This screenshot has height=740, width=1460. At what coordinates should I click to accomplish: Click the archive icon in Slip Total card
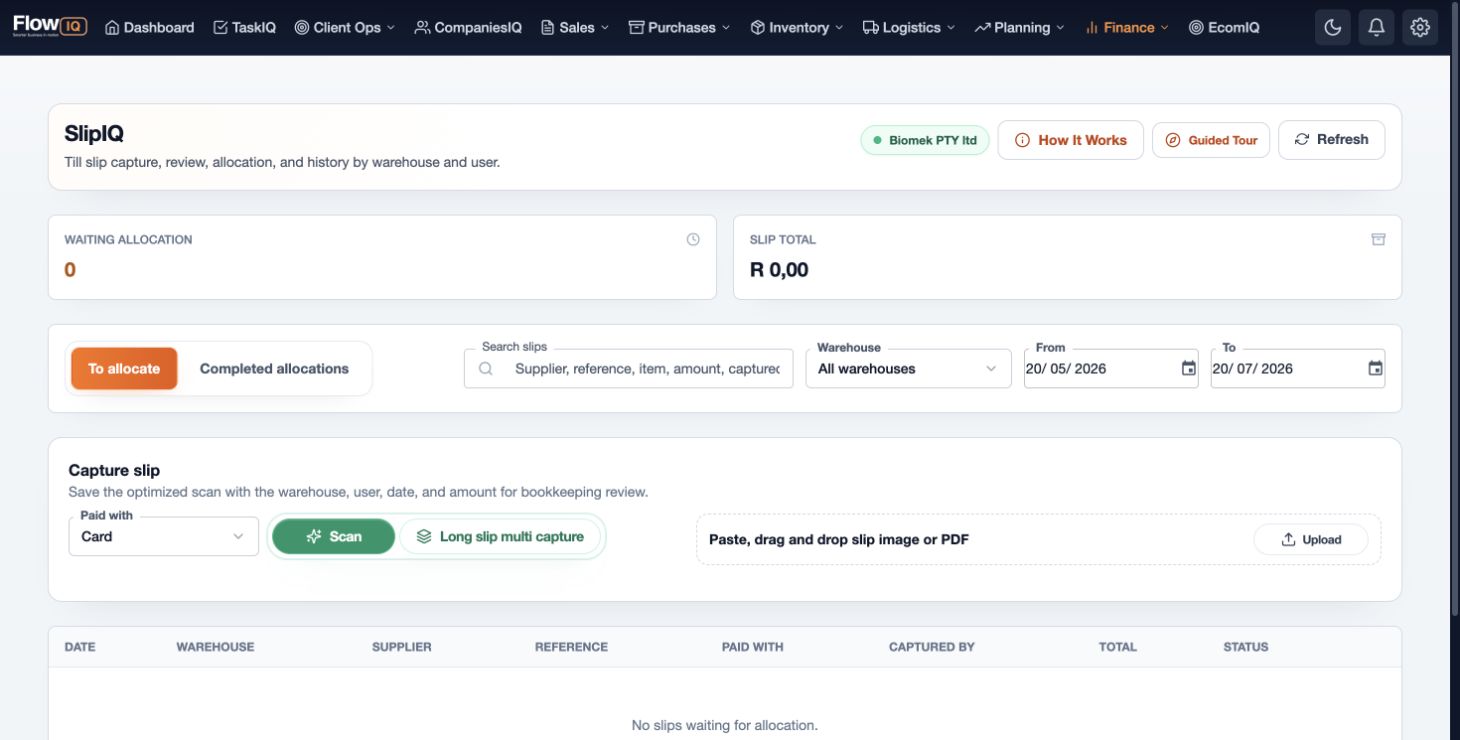pyautogui.click(x=1378, y=239)
